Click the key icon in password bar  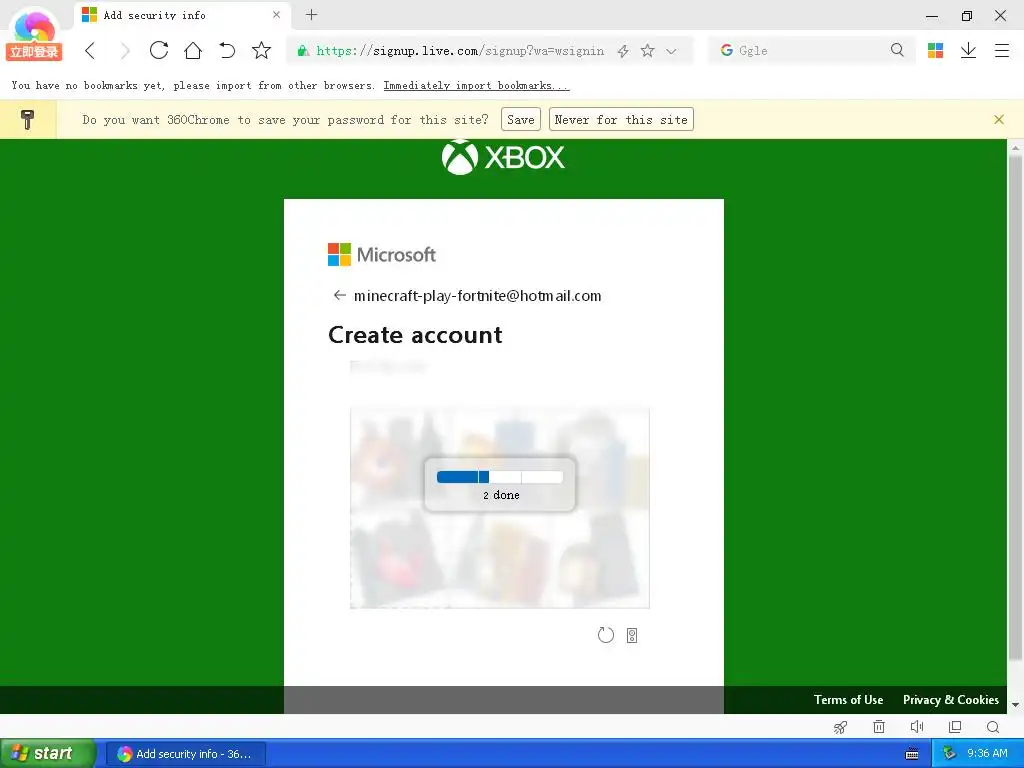tap(27, 120)
